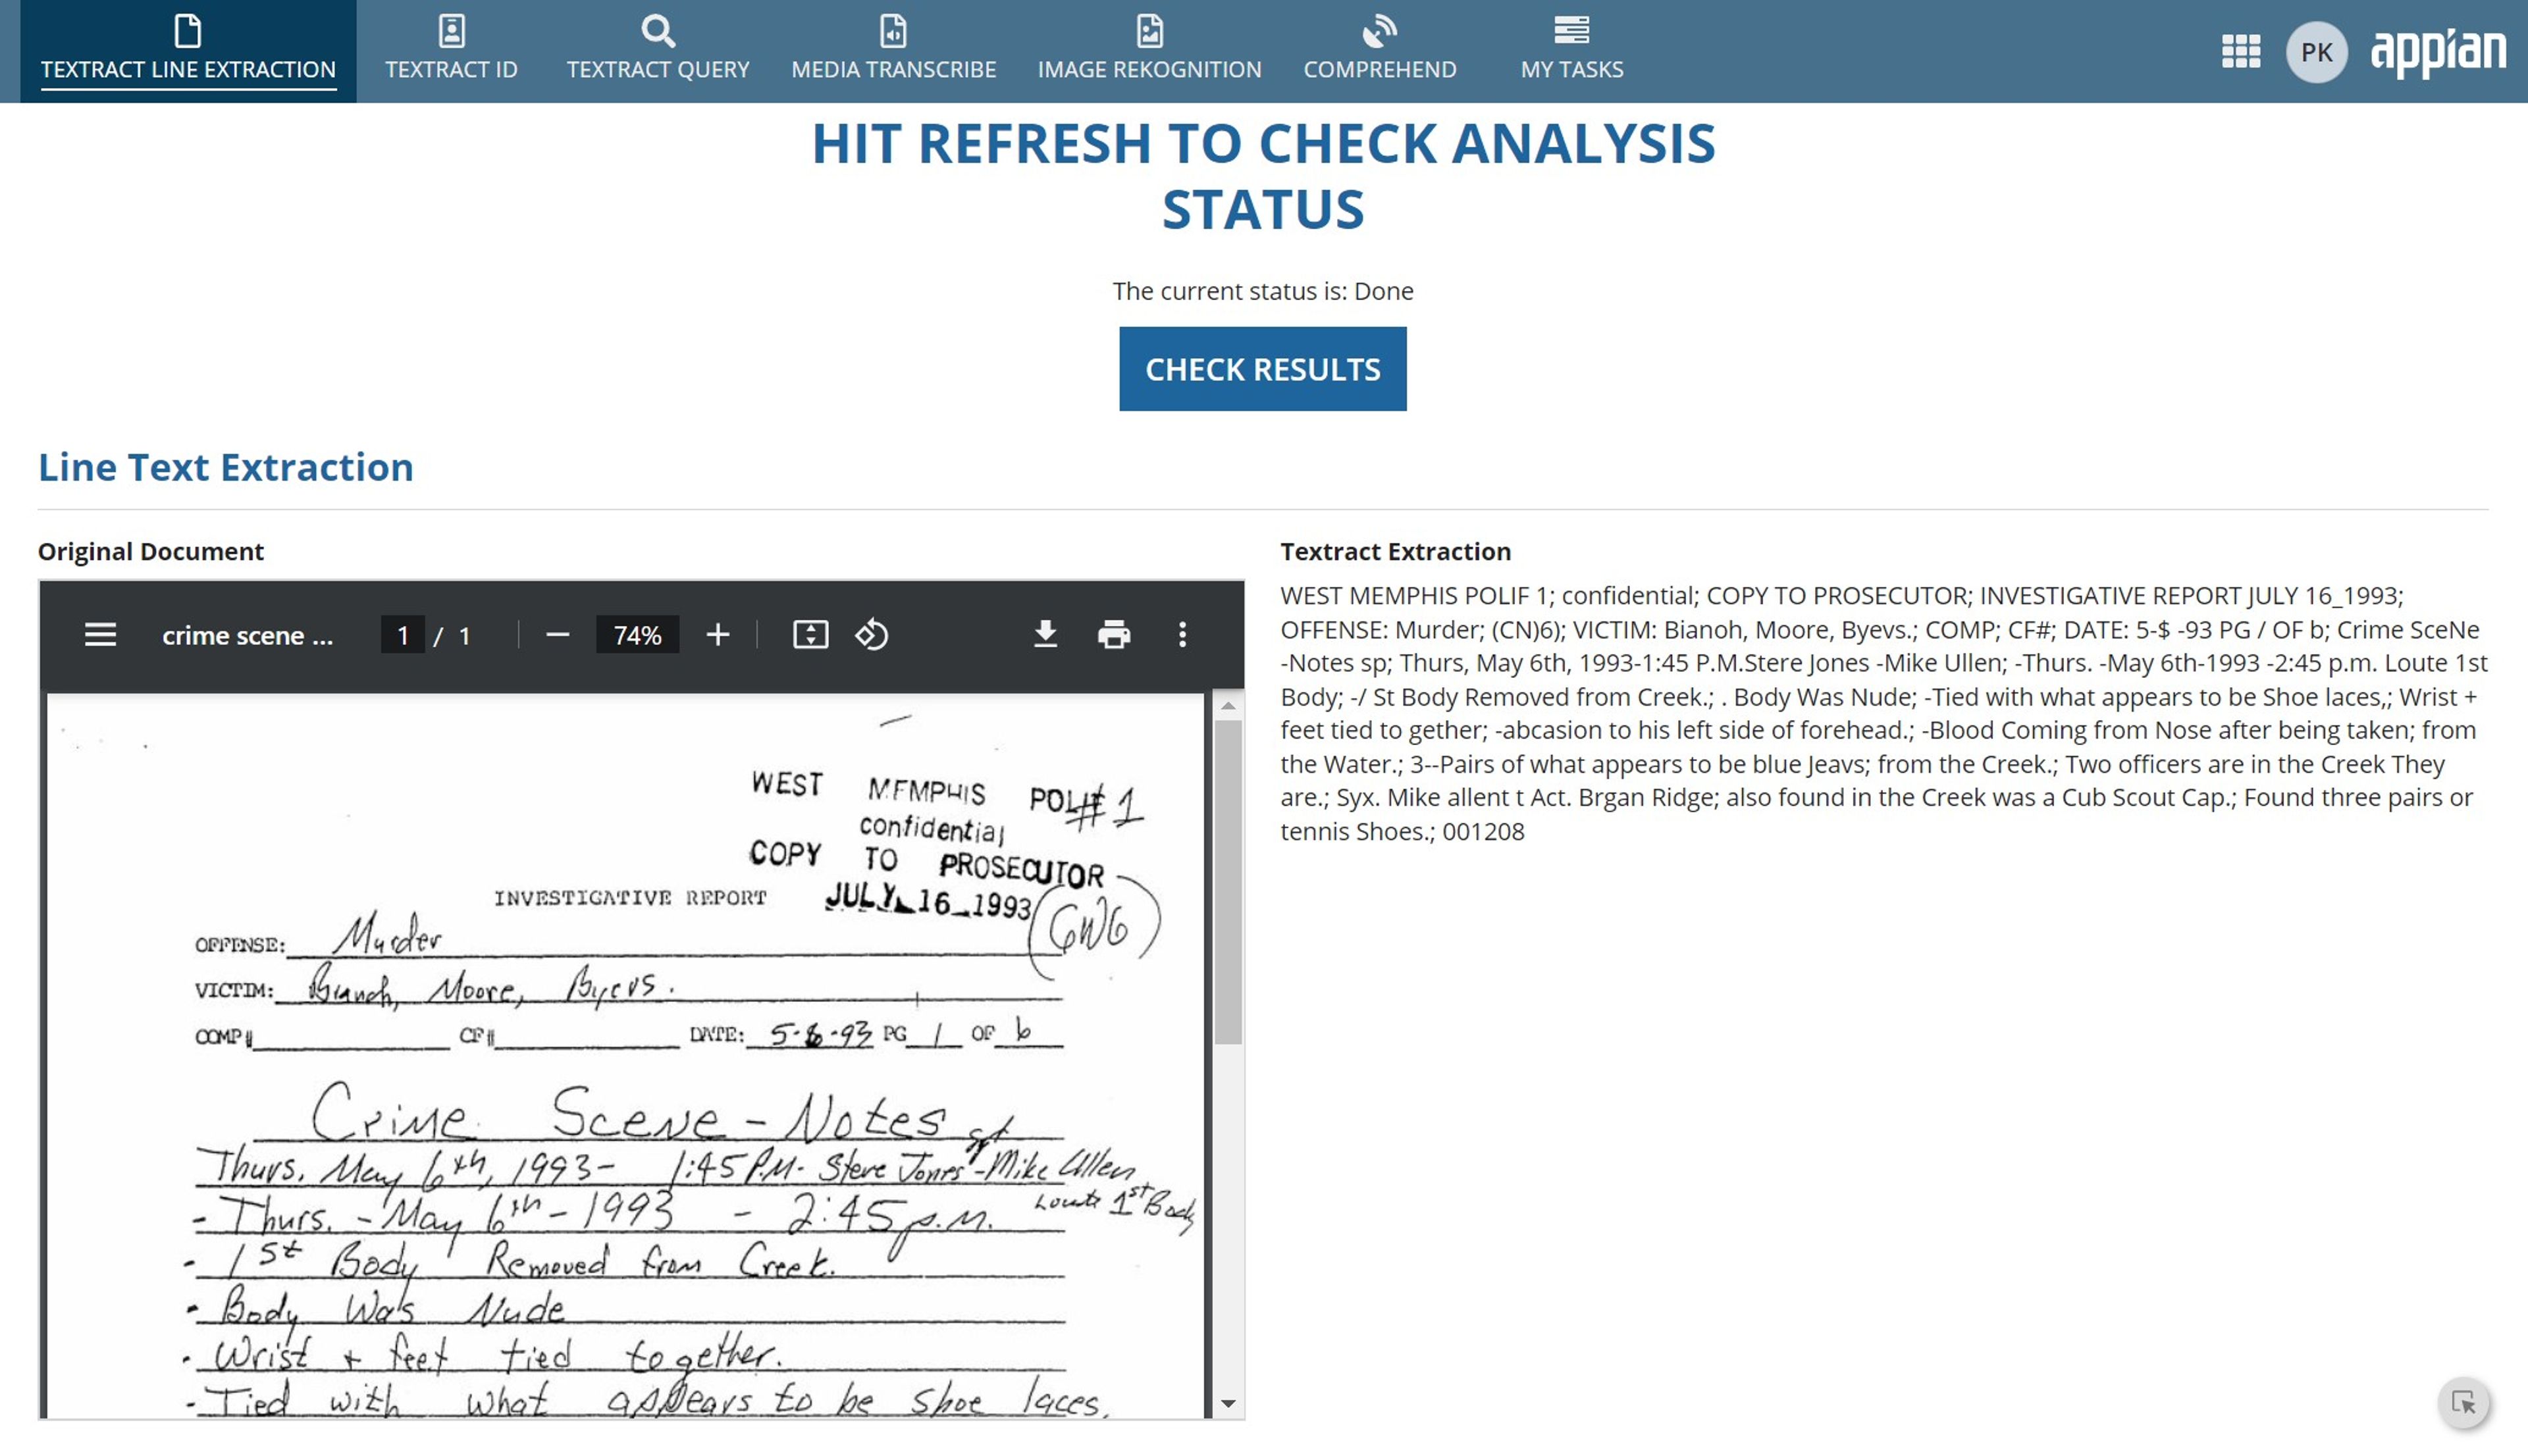This screenshot has width=2528, height=1456.
Task: Open the Textract Query tab
Action: tap(658, 51)
